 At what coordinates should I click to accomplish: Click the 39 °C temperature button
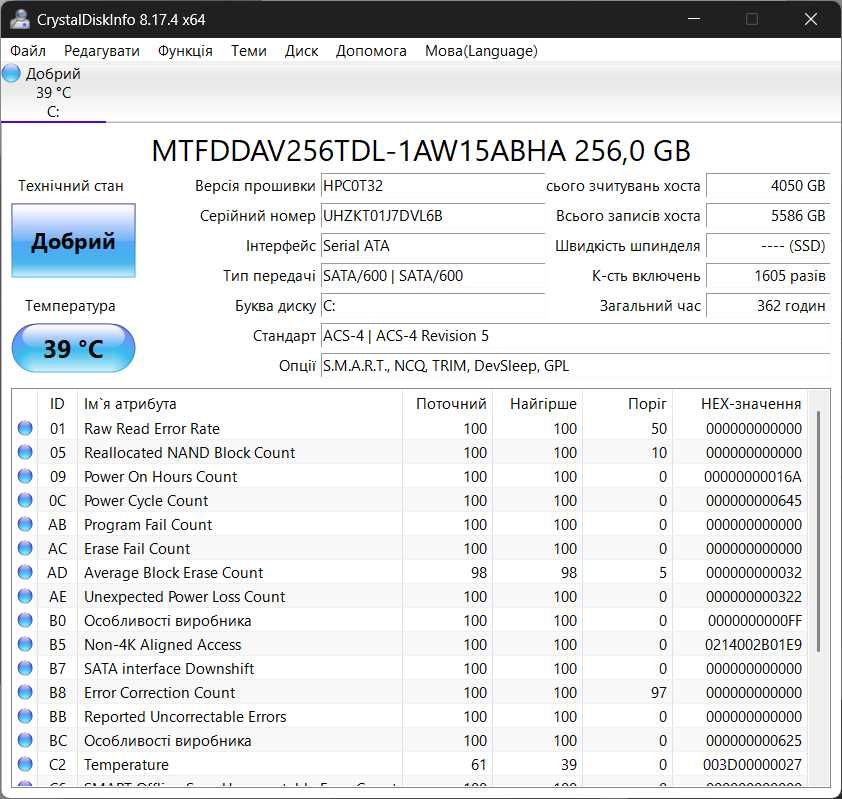74,348
